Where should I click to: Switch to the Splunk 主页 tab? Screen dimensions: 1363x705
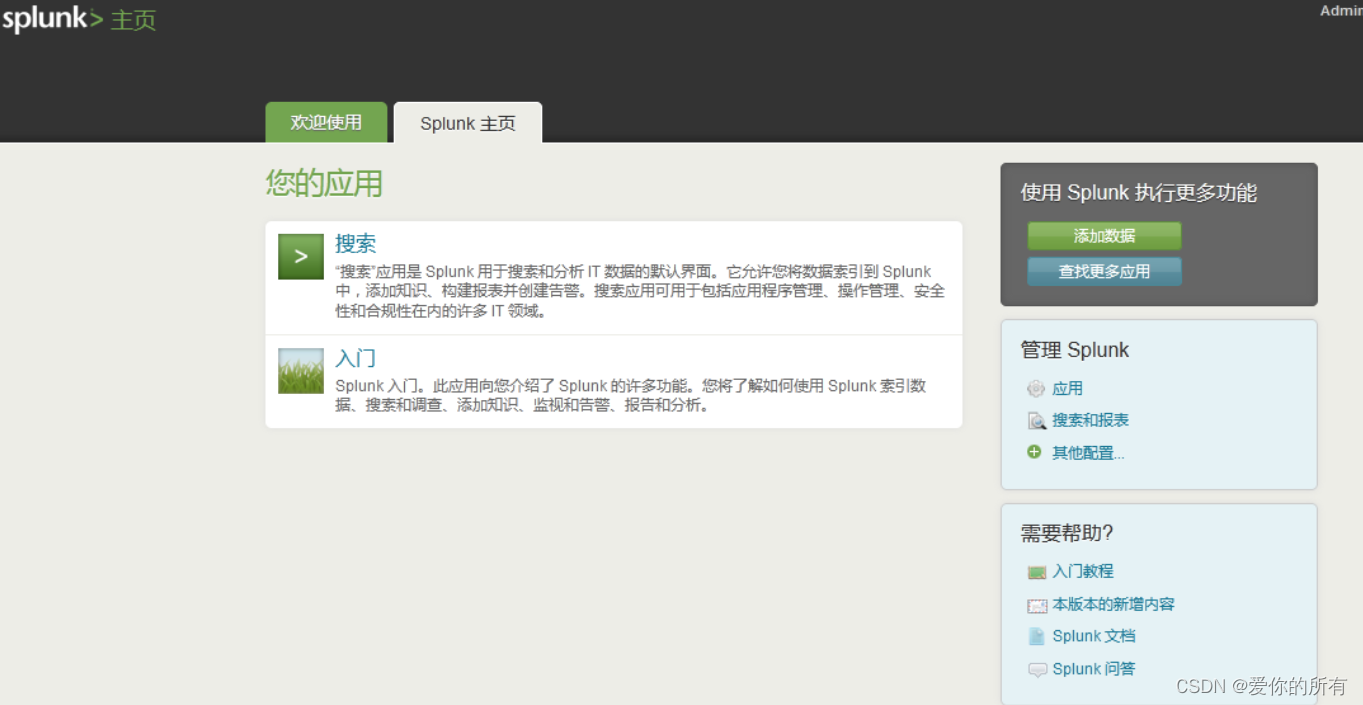click(x=467, y=123)
